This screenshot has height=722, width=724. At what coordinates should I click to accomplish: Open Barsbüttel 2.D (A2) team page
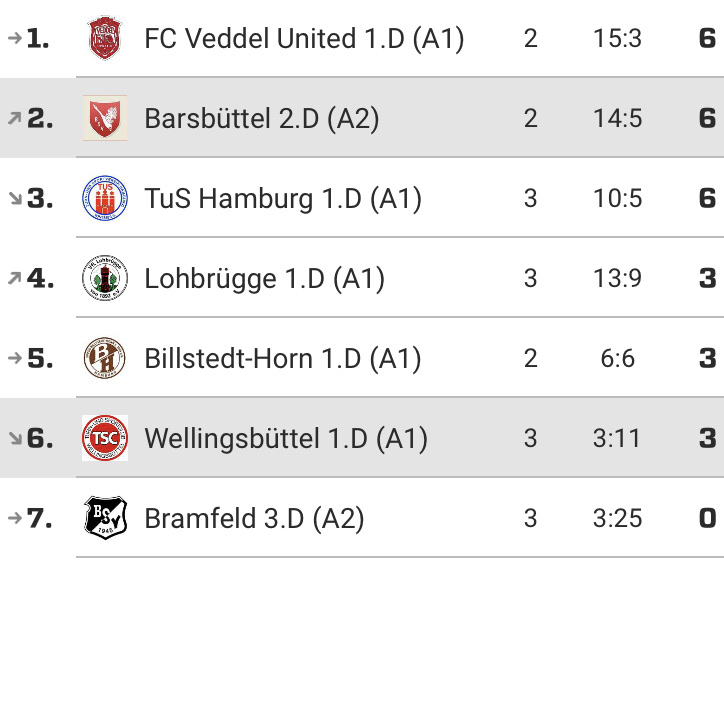pos(262,119)
